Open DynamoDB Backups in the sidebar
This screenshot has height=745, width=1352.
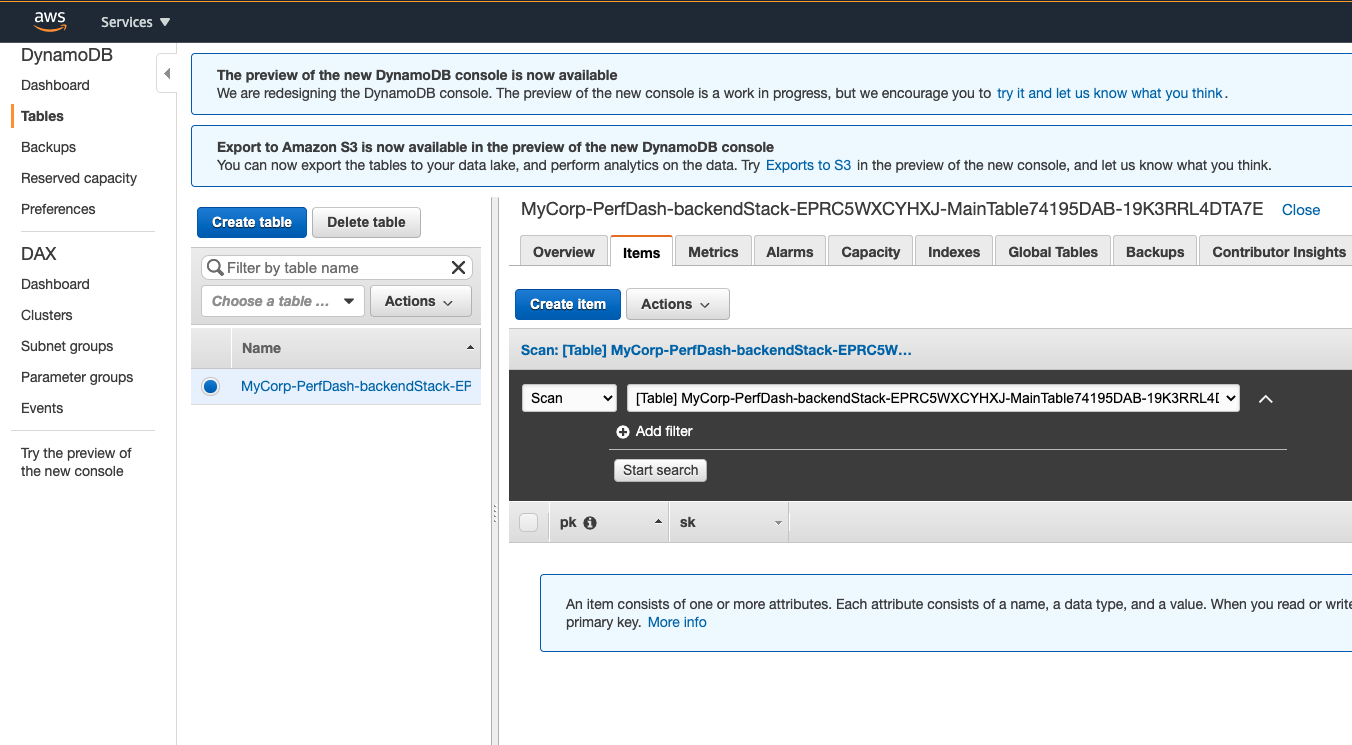(48, 147)
